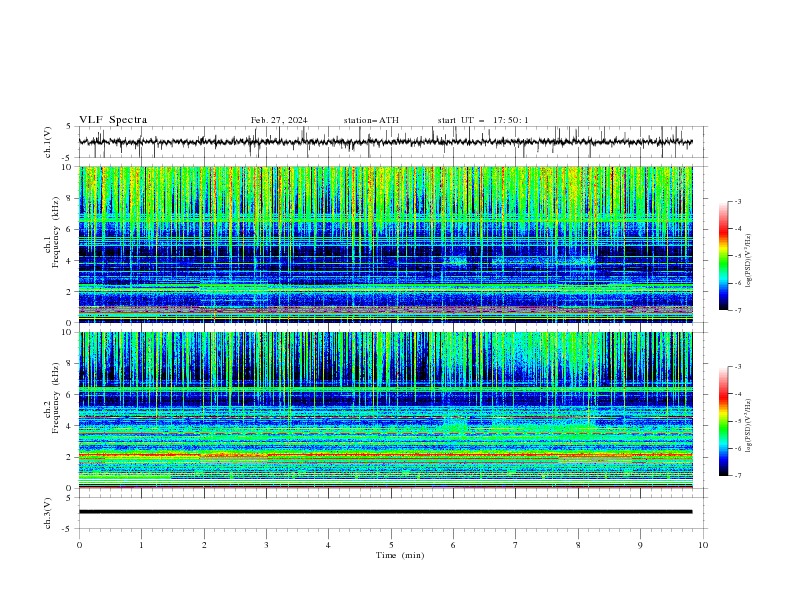Click time axis tick label "5"

[391, 545]
